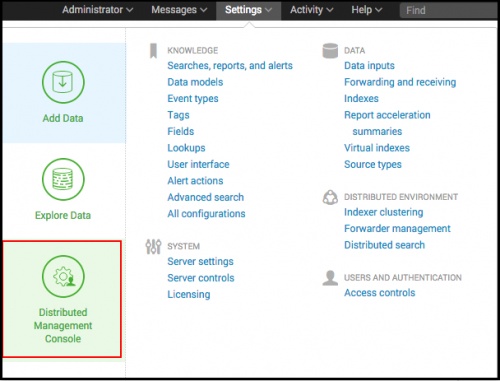Collapse the Settings menu tab
500x381 pixels.
click(x=248, y=10)
